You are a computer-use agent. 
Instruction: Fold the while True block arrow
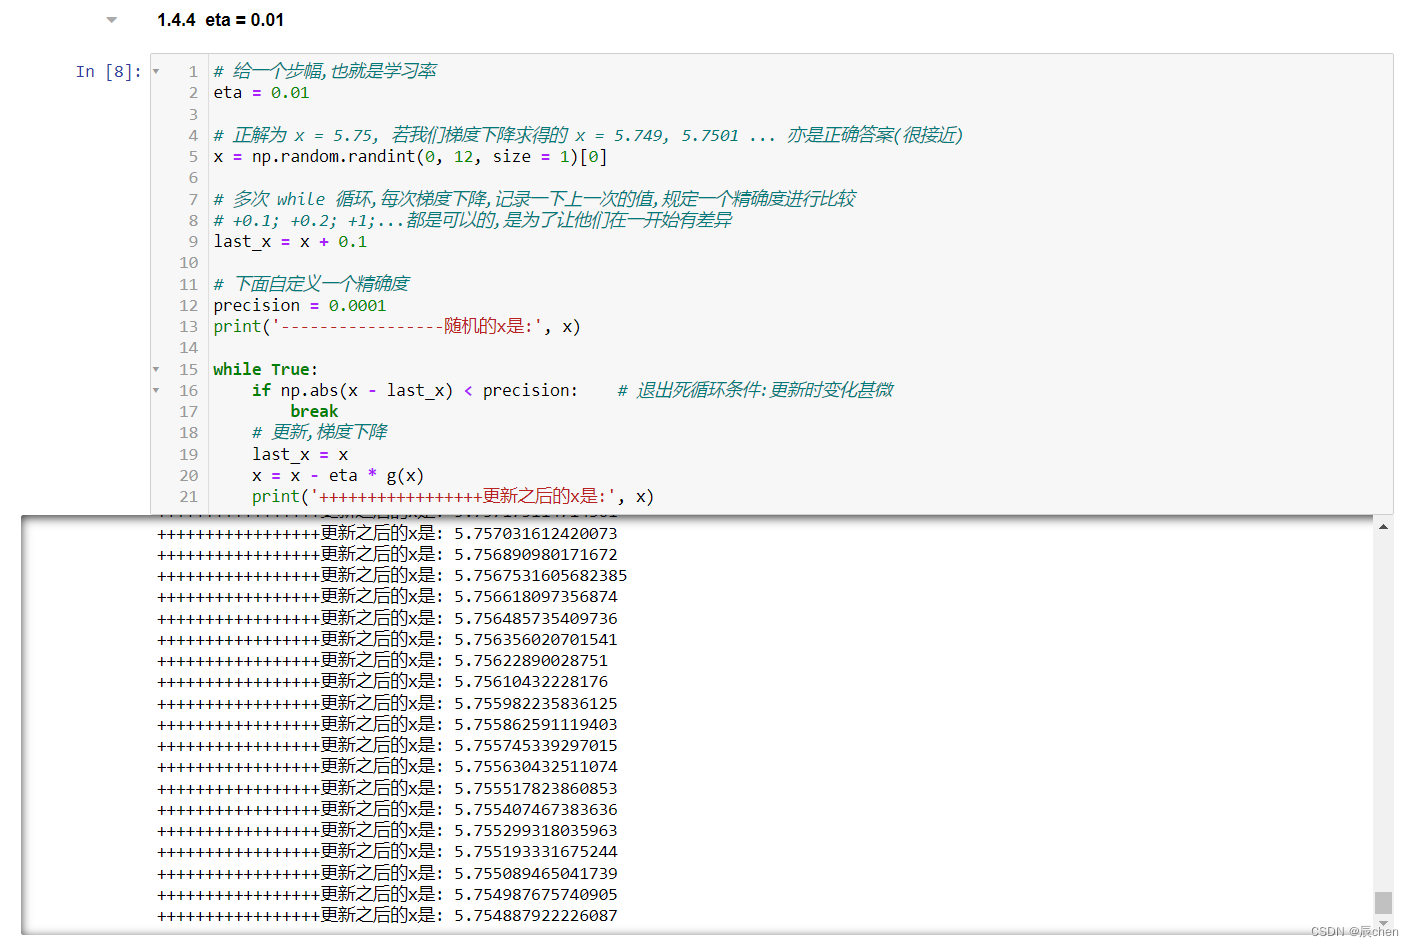click(156, 370)
